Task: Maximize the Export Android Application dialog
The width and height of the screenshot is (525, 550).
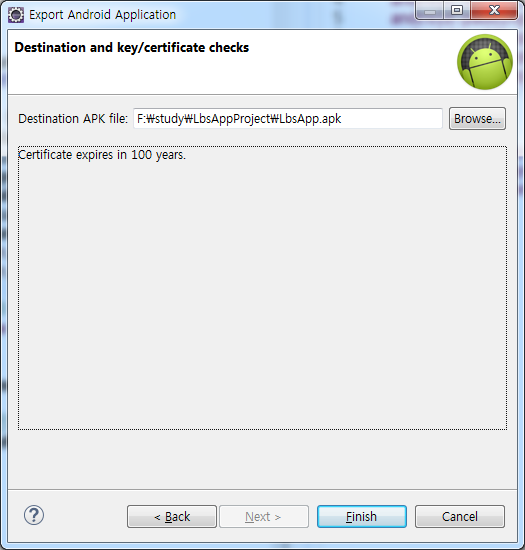Action: point(457,11)
